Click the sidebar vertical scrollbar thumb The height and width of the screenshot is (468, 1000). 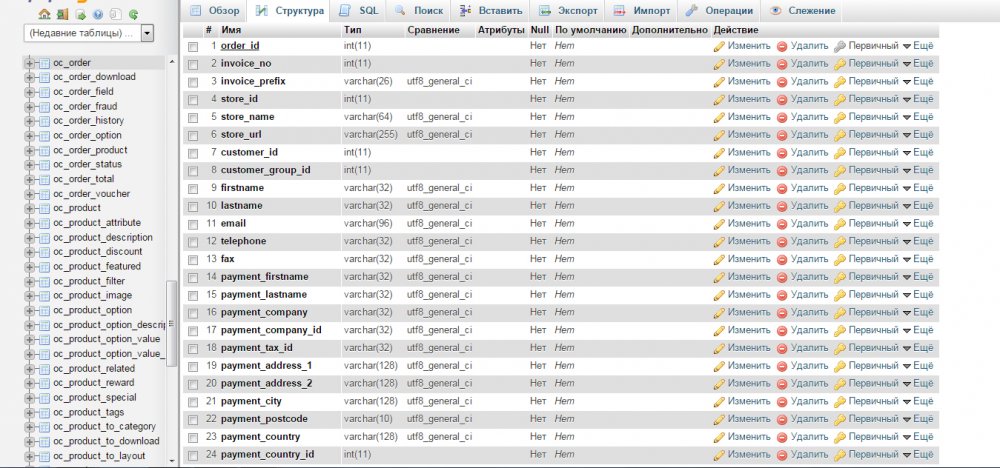172,324
